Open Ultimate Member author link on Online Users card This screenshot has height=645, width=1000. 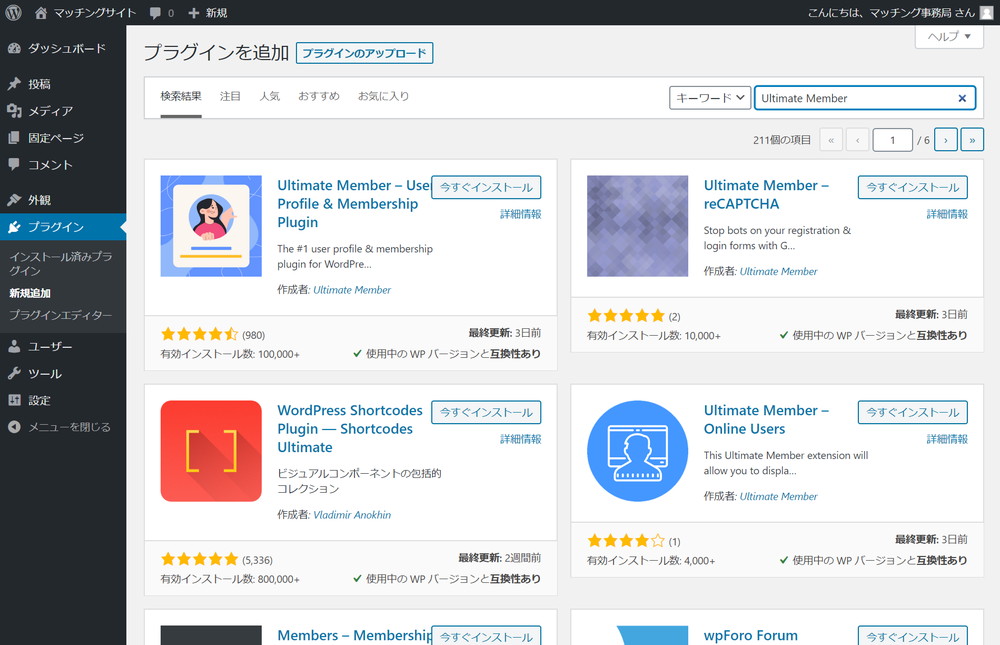(778, 496)
